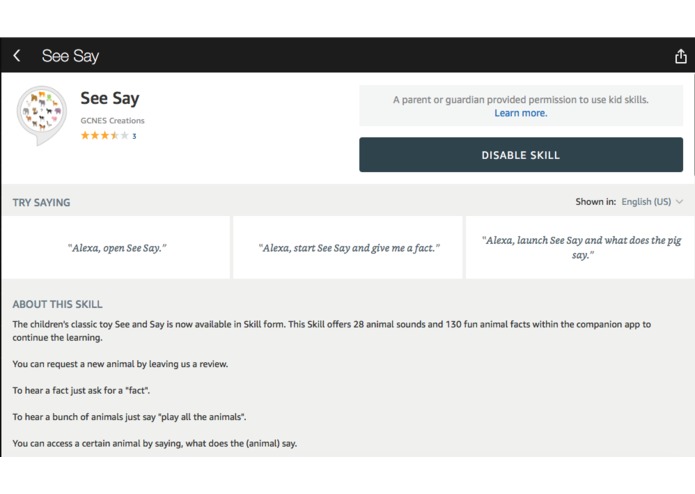This screenshot has width=695, height=494.
Task: Click the "28 animal sounds" description paragraph
Action: tap(332, 331)
